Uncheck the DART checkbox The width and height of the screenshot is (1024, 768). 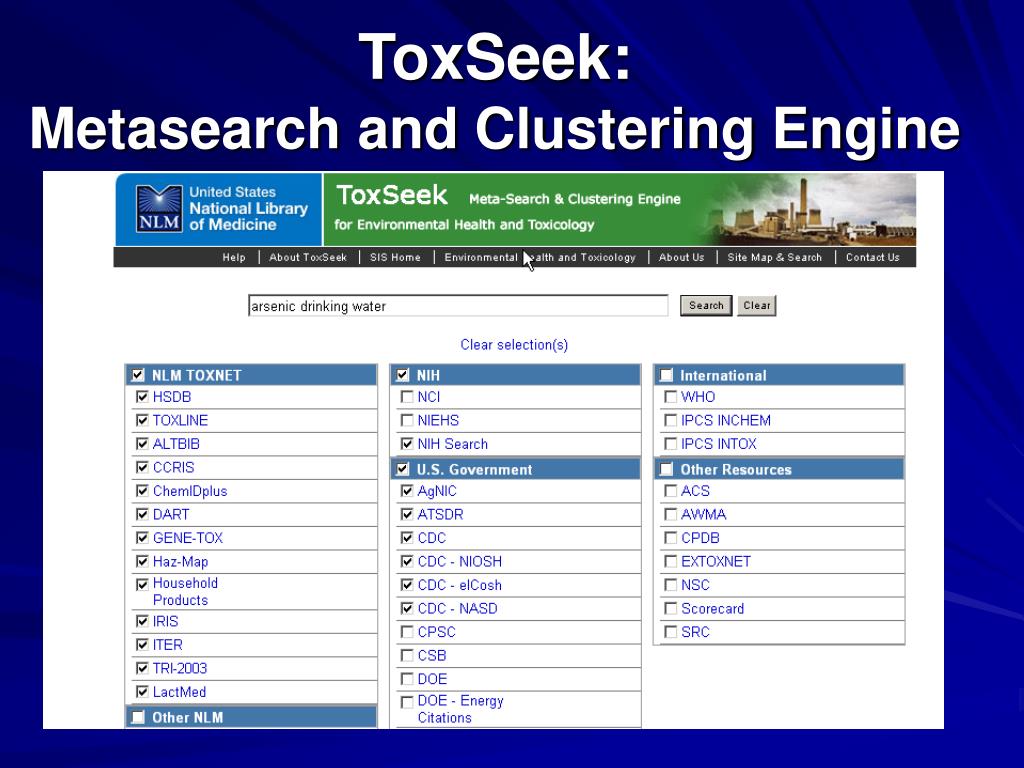click(x=142, y=514)
